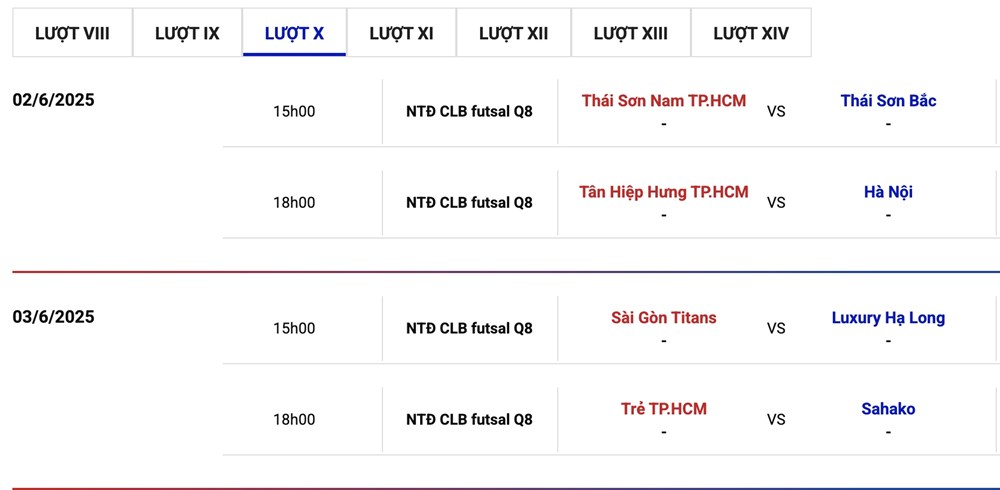Open the LƯỢT XII tab
Viewport: 1000px width, 490px height.
click(x=513, y=33)
